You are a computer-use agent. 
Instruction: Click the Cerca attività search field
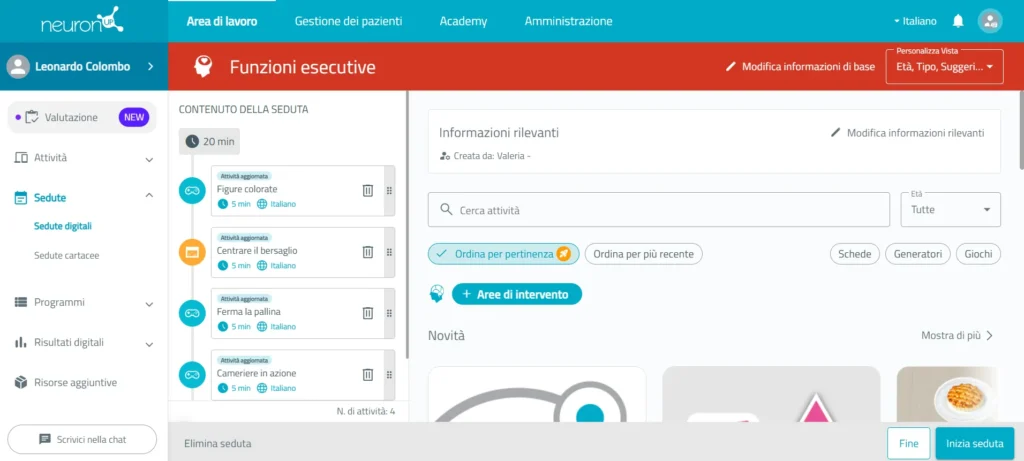(659, 210)
